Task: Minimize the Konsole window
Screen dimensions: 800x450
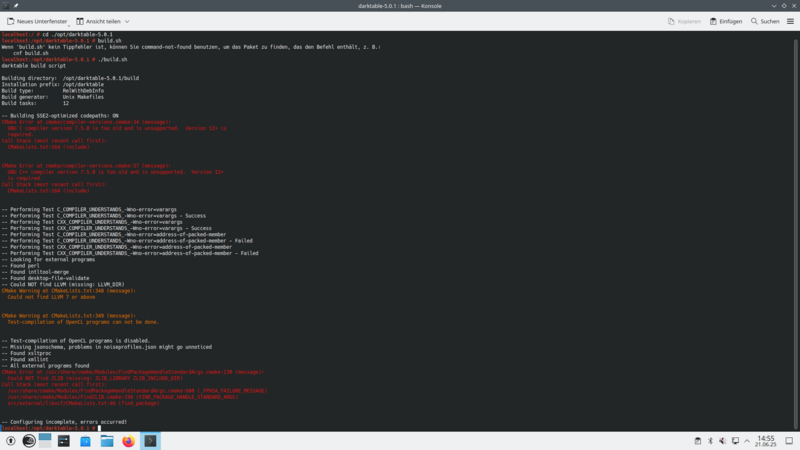Action: tap(774, 6)
